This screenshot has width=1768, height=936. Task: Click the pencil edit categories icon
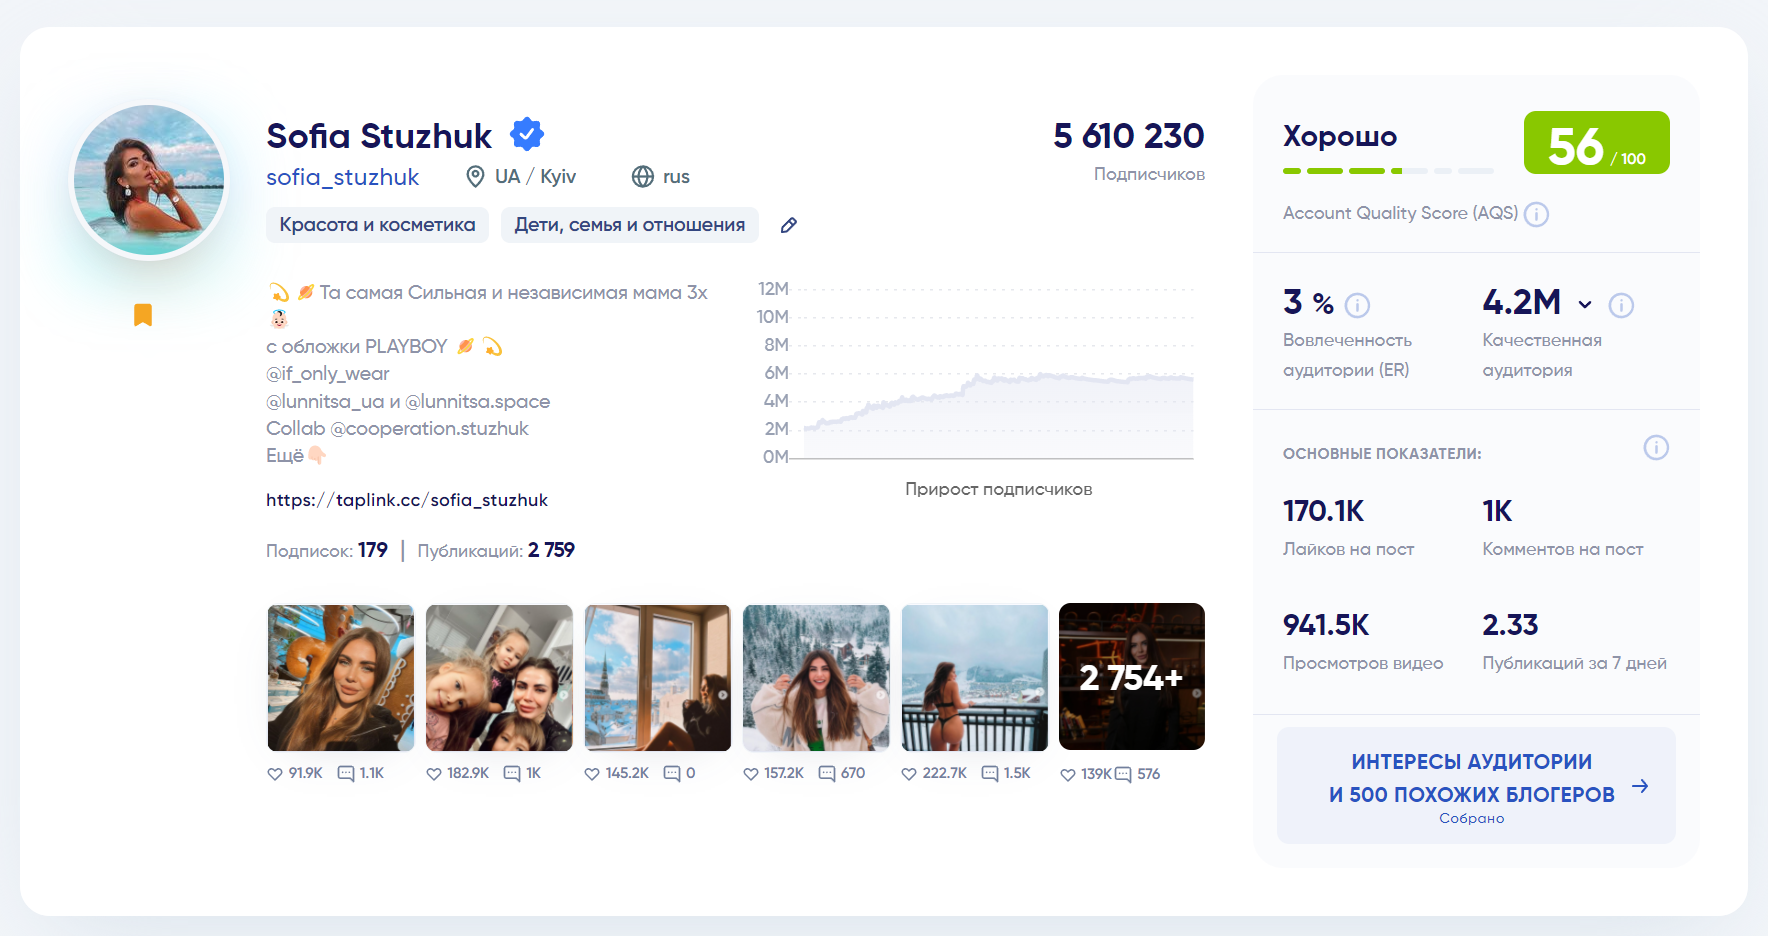tap(788, 225)
